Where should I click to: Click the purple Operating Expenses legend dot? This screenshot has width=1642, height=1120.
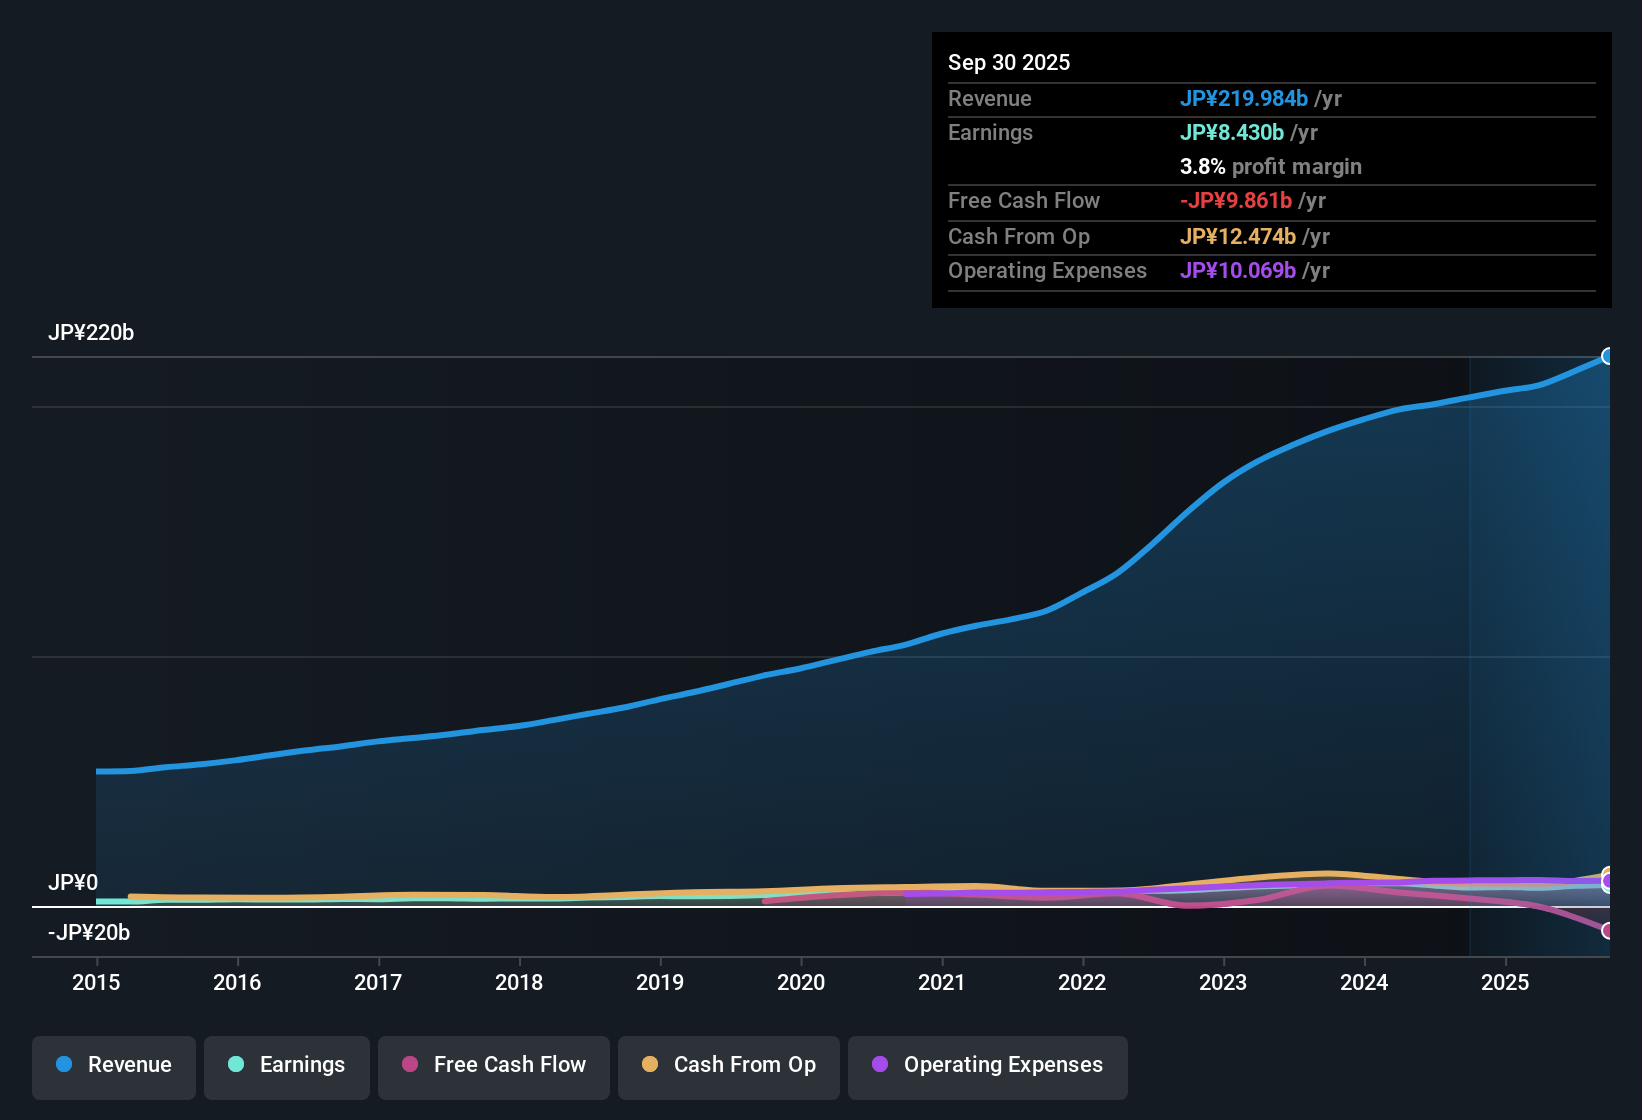[x=880, y=1065]
